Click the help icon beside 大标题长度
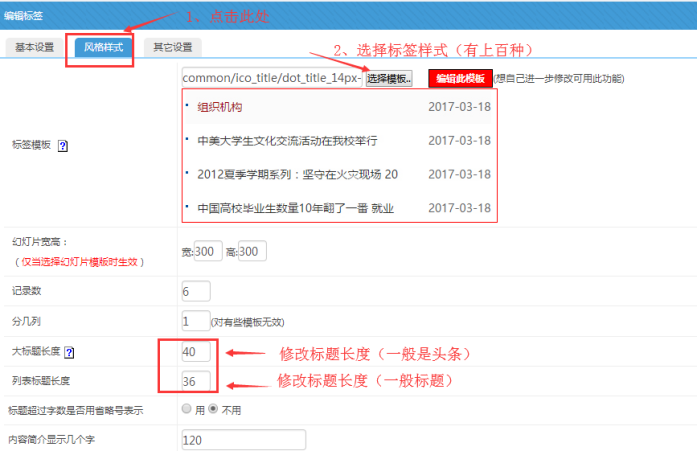 69,352
